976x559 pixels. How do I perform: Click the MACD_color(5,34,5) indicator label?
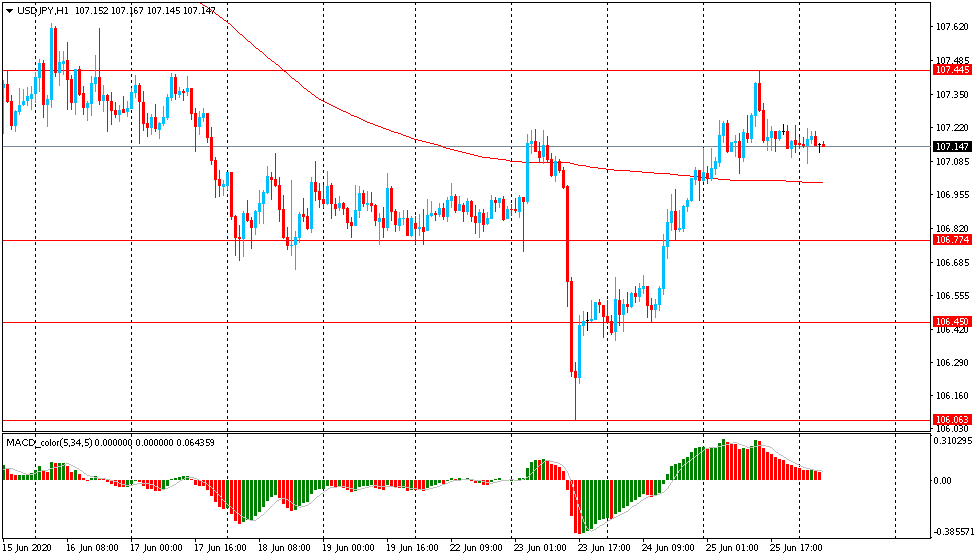tap(49, 443)
